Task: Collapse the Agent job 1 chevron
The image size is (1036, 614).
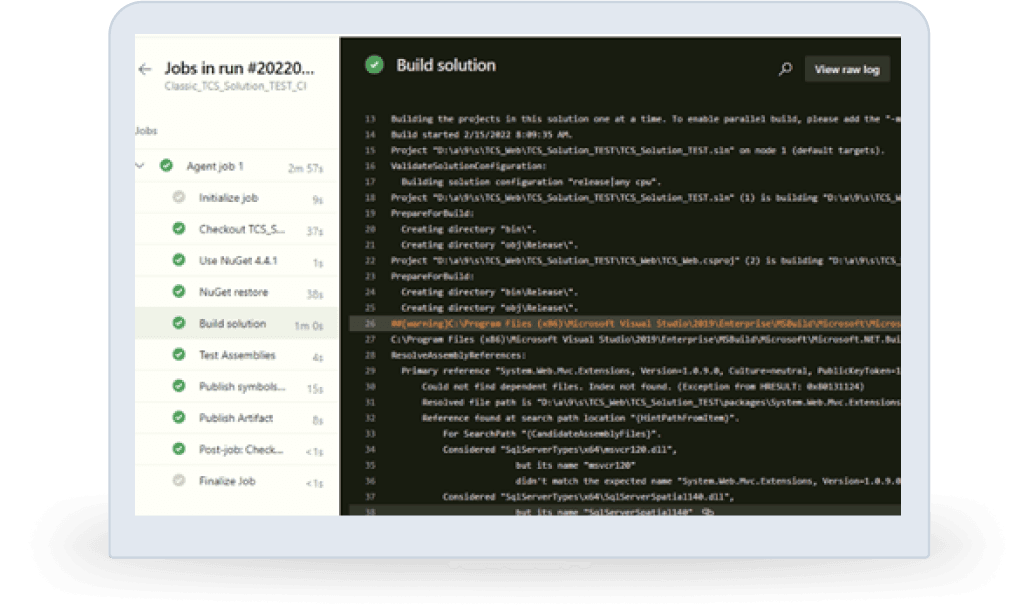Action: pos(139,166)
